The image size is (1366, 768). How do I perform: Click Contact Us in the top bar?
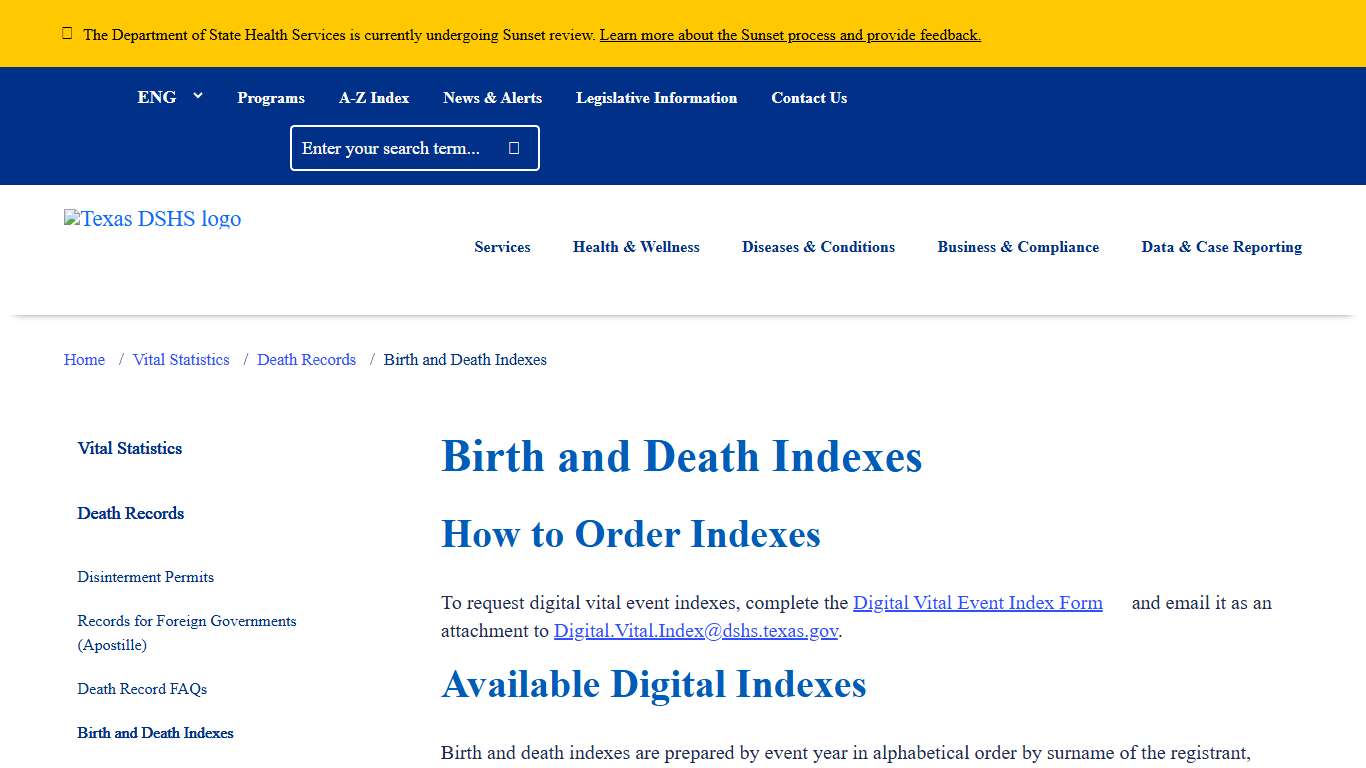tap(809, 98)
